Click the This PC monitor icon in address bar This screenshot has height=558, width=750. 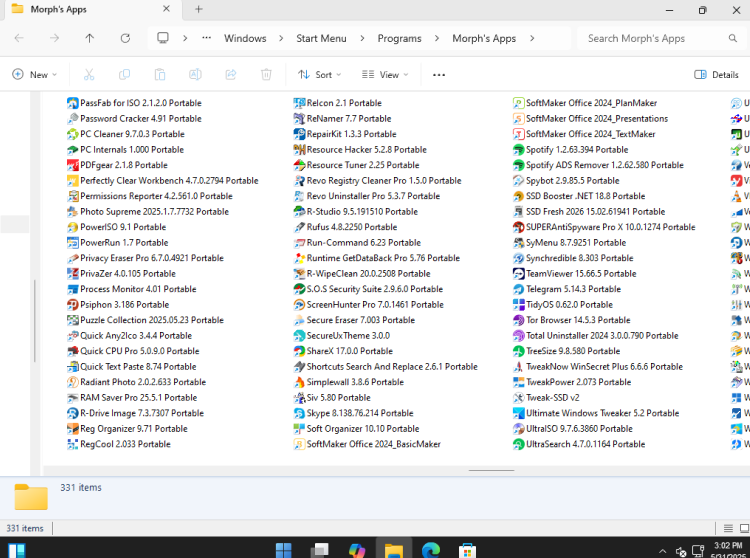(163, 38)
